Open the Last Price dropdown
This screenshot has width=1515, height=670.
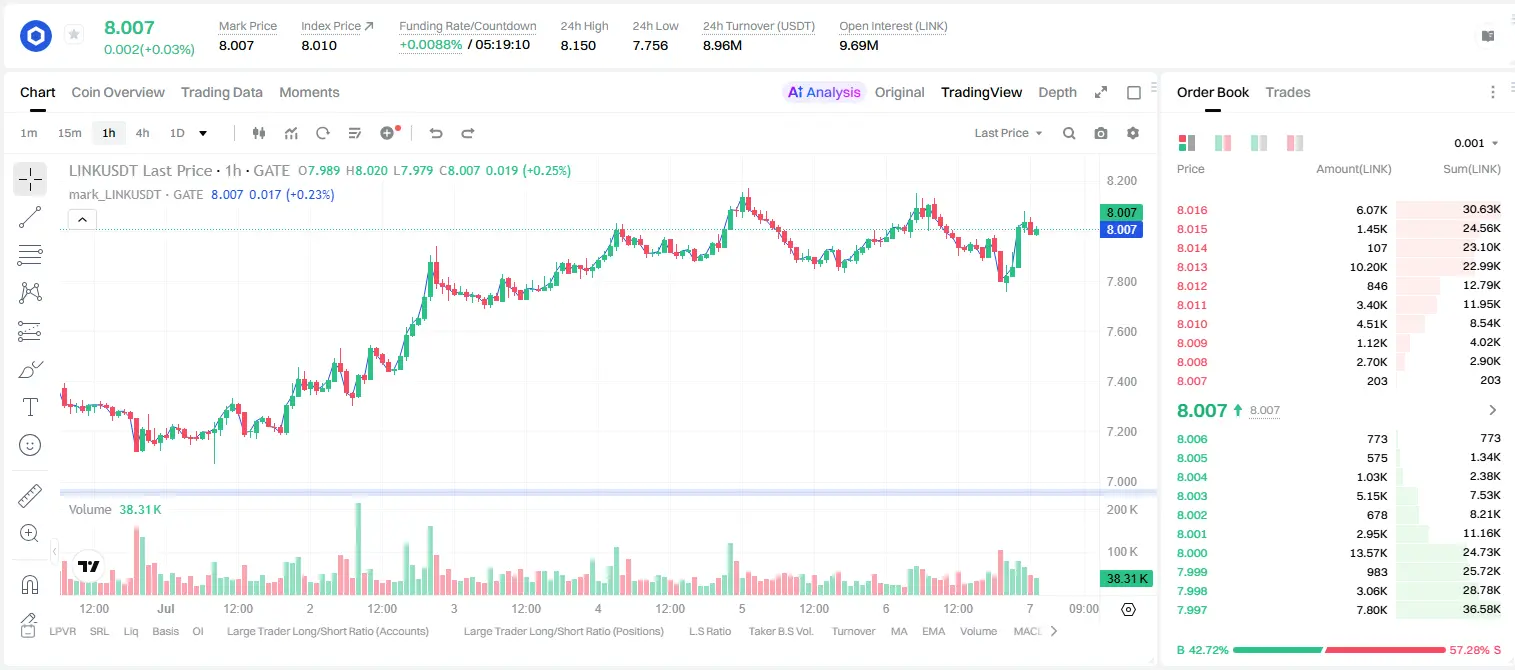point(1008,133)
